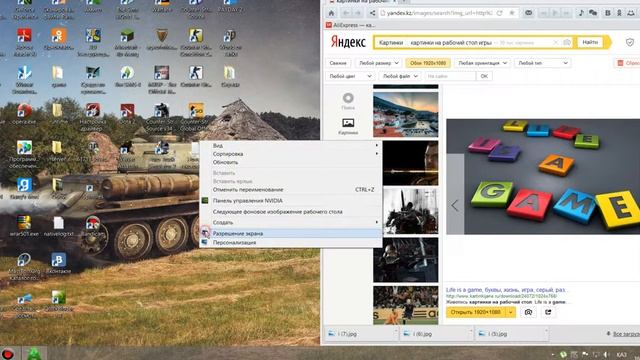Reload the page in the address bar
640x360 pixels.
pos(500,13)
